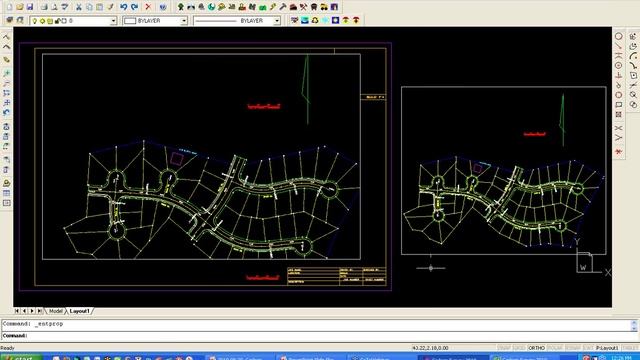Click the red X delete icon
The height and width of the screenshot is (360, 640).
pyautogui.click(x=148, y=7)
